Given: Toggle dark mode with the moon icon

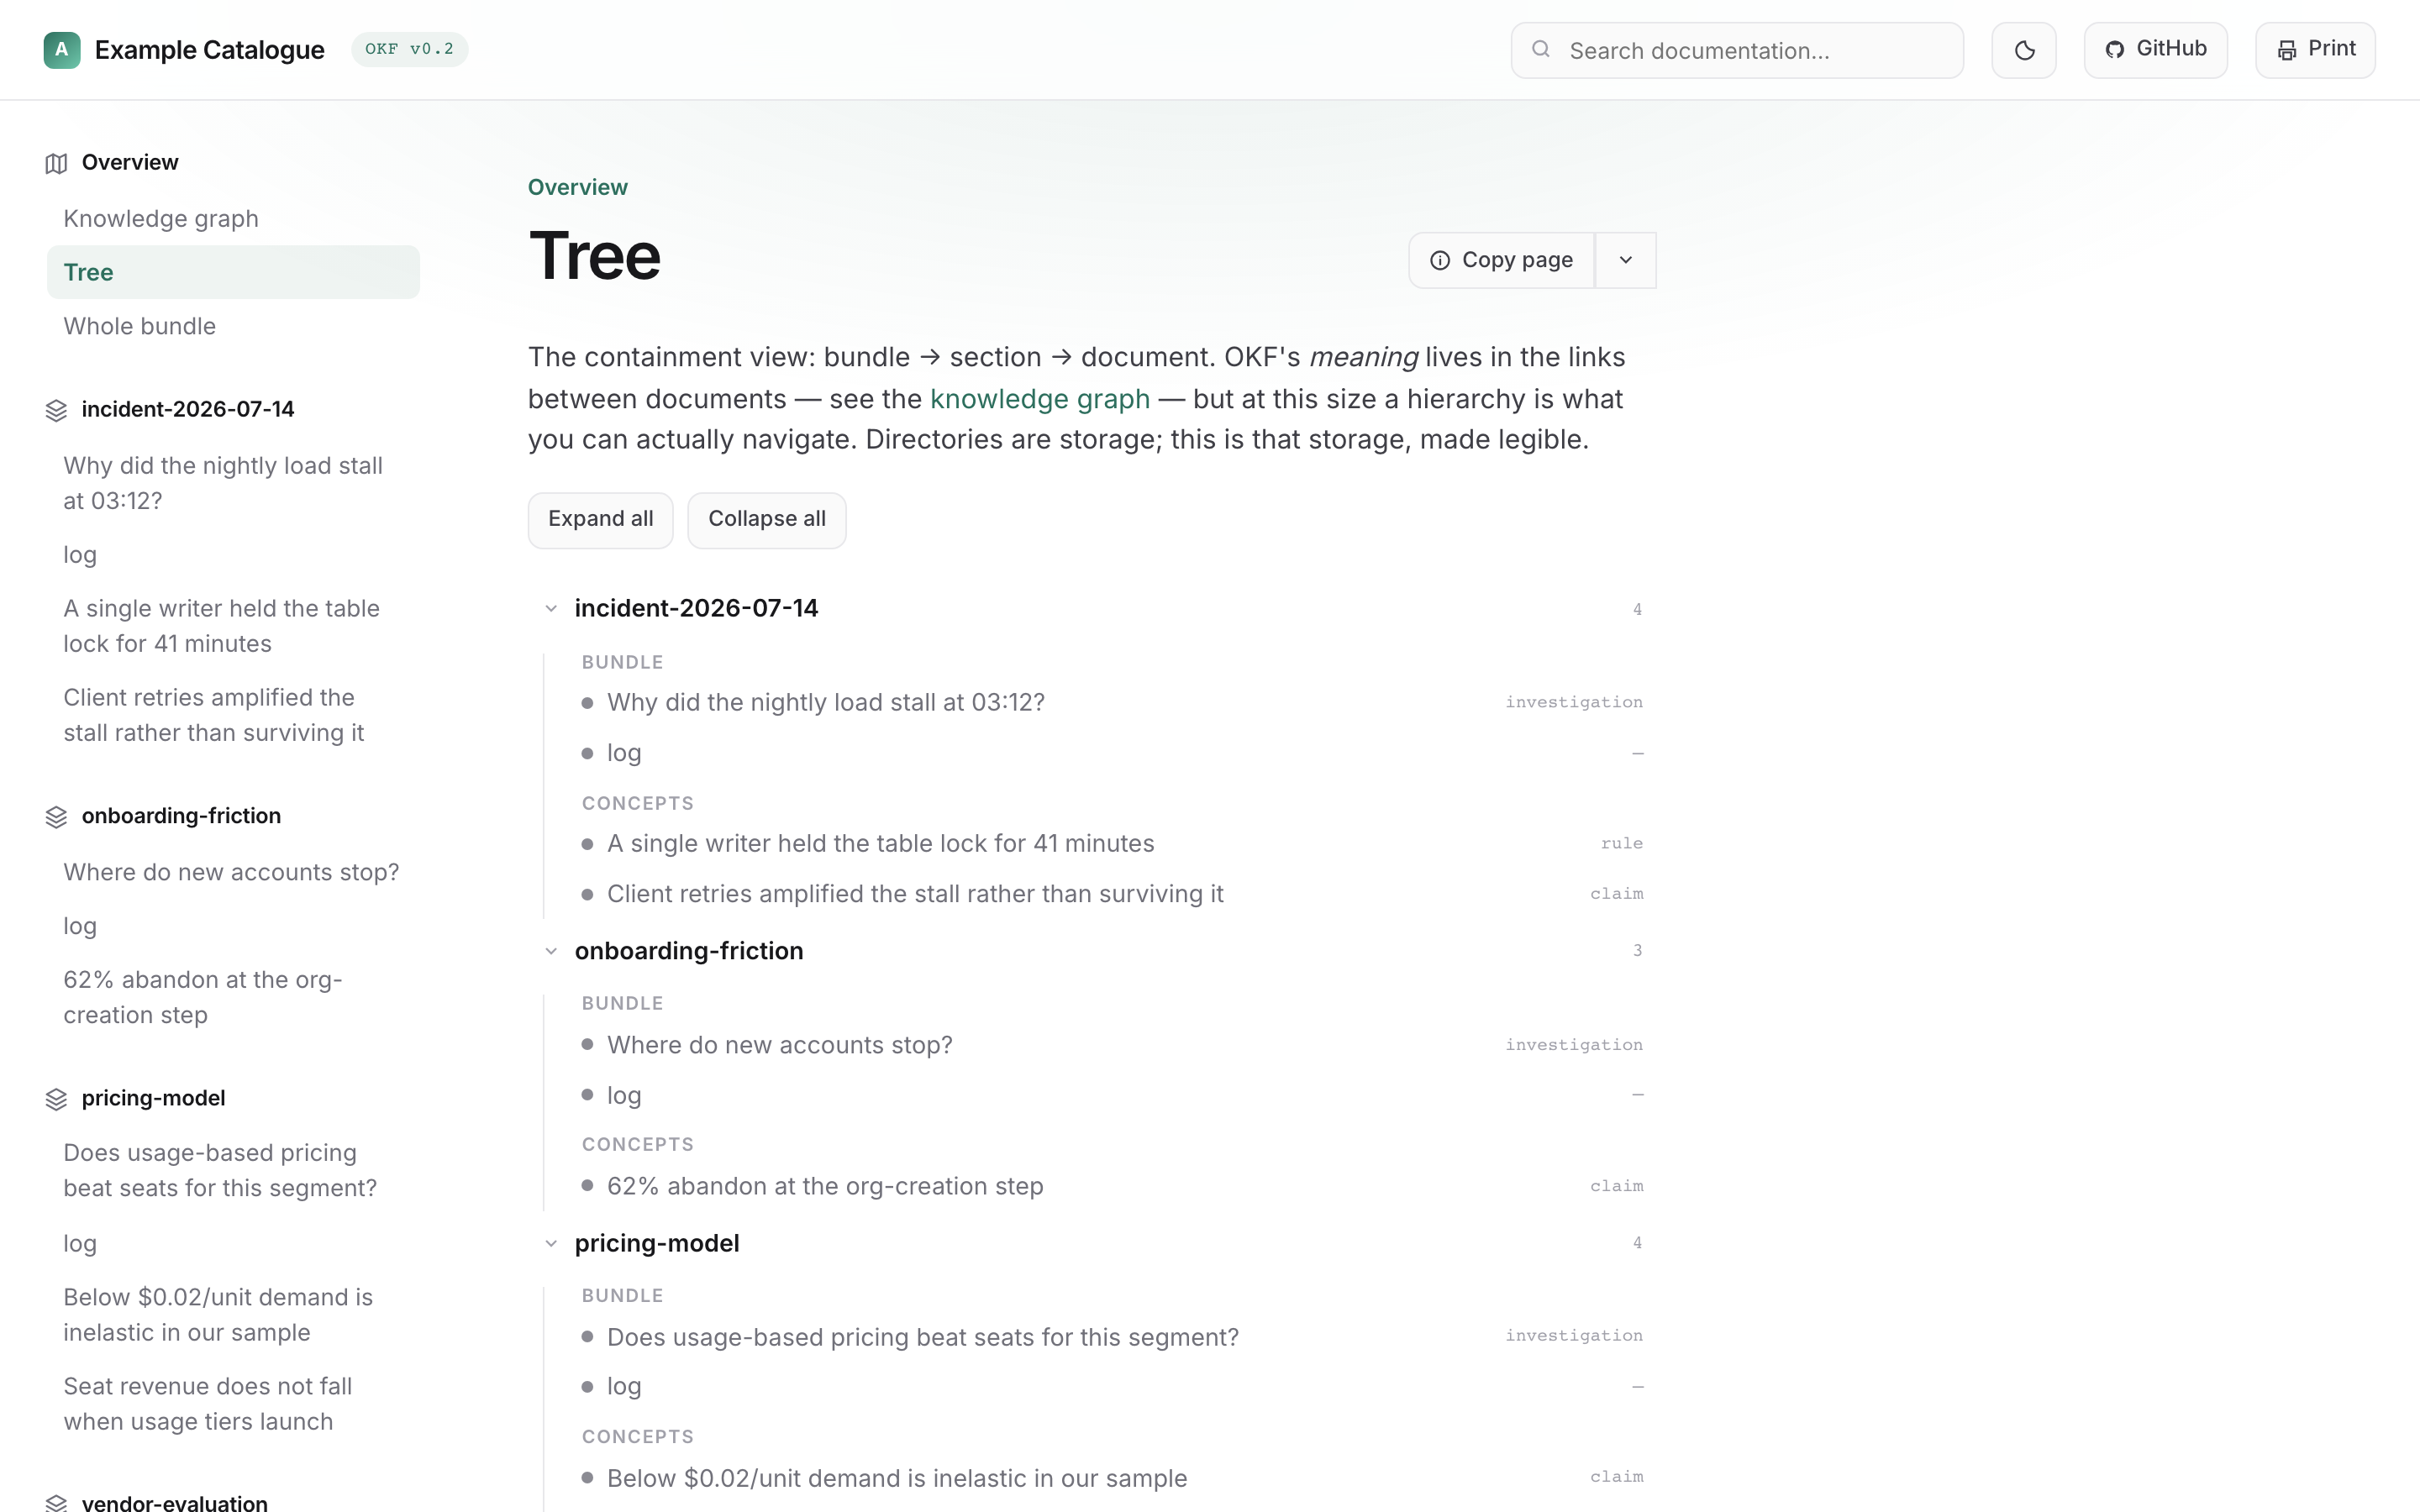Looking at the screenshot, I should 2024,50.
